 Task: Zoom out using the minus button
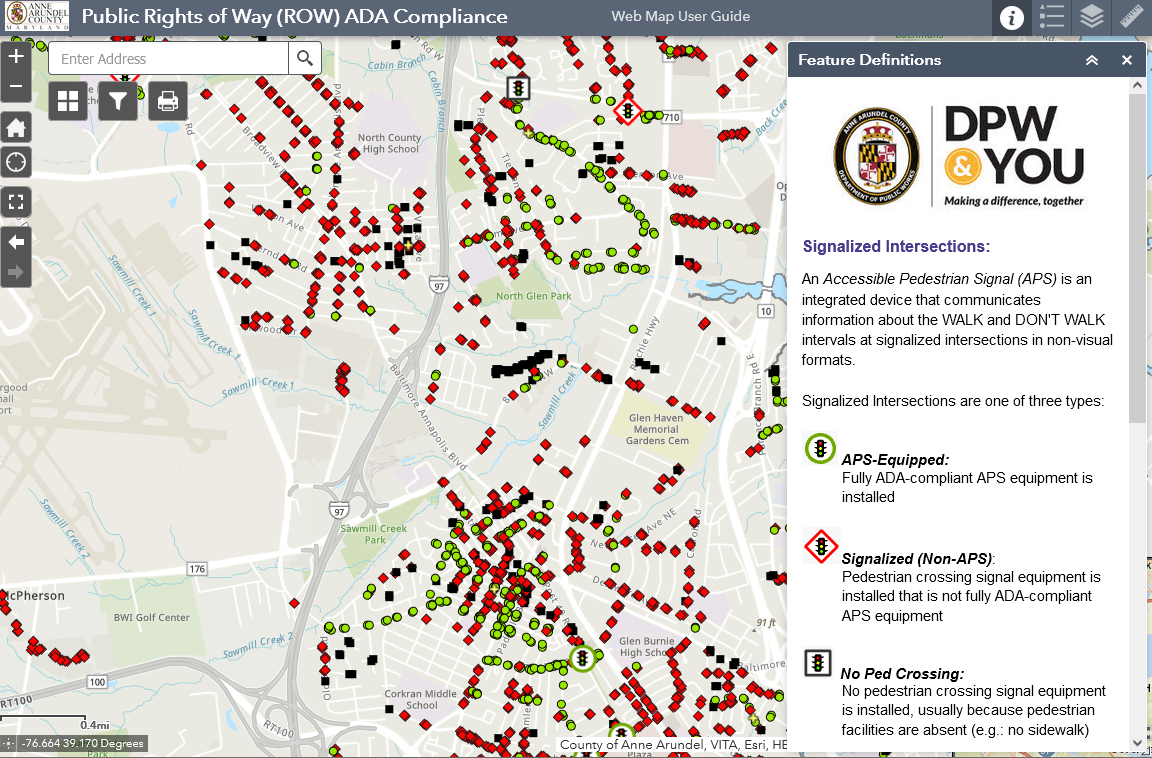tap(15, 88)
